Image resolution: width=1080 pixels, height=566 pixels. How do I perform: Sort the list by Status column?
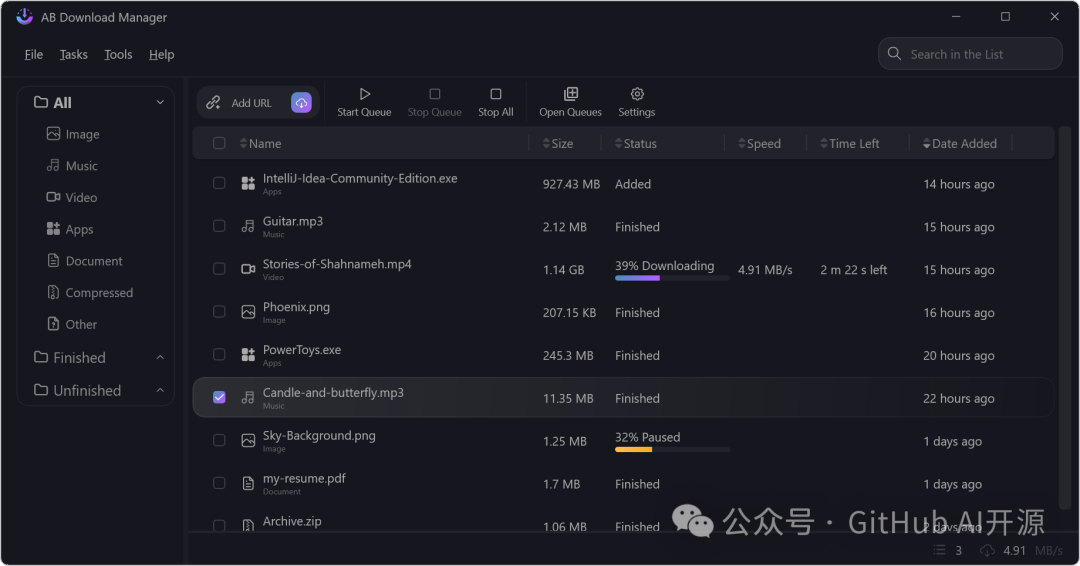[636, 143]
